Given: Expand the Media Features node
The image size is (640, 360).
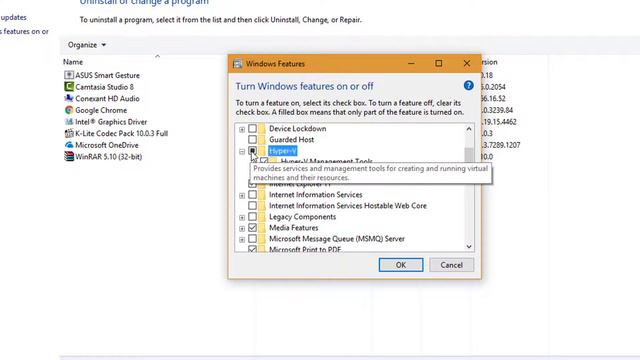Looking at the screenshot, I should tap(242, 229).
